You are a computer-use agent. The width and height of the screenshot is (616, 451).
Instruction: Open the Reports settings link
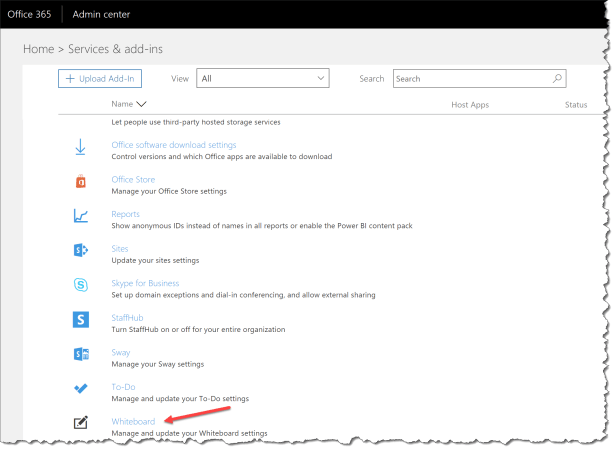tap(125, 214)
